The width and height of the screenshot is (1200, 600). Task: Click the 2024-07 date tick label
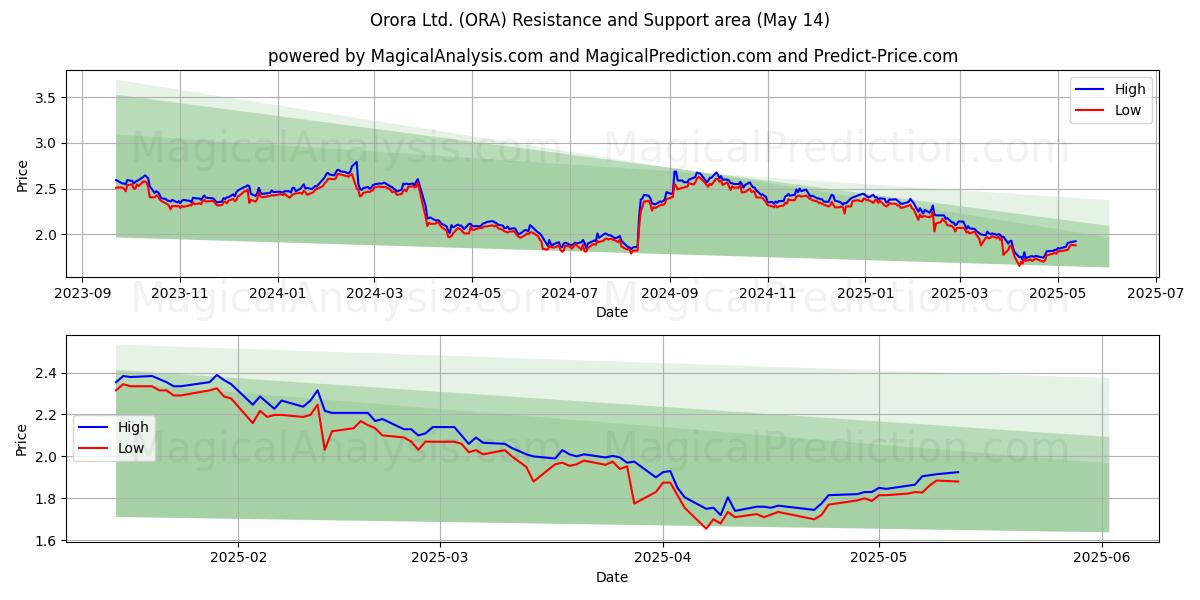tap(570, 294)
